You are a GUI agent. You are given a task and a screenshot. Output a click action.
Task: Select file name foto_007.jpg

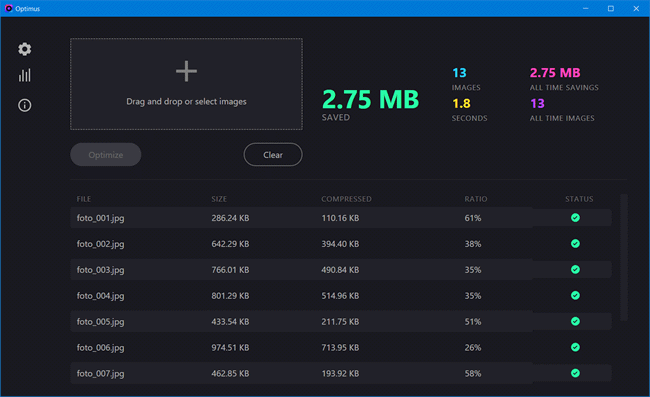(100, 374)
